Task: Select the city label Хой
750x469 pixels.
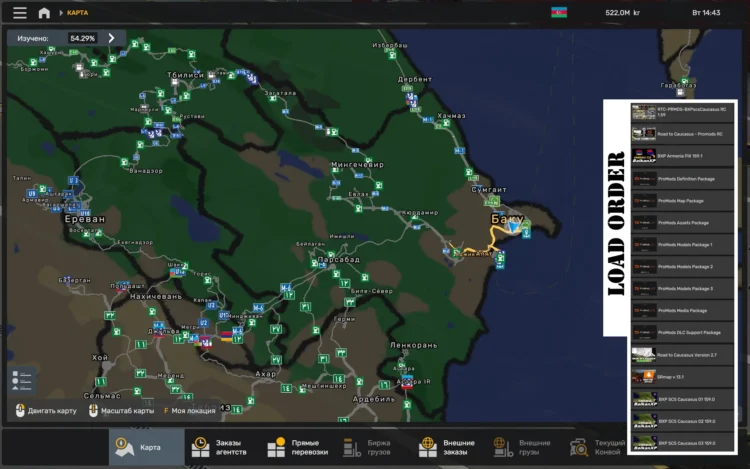Action: pos(100,357)
